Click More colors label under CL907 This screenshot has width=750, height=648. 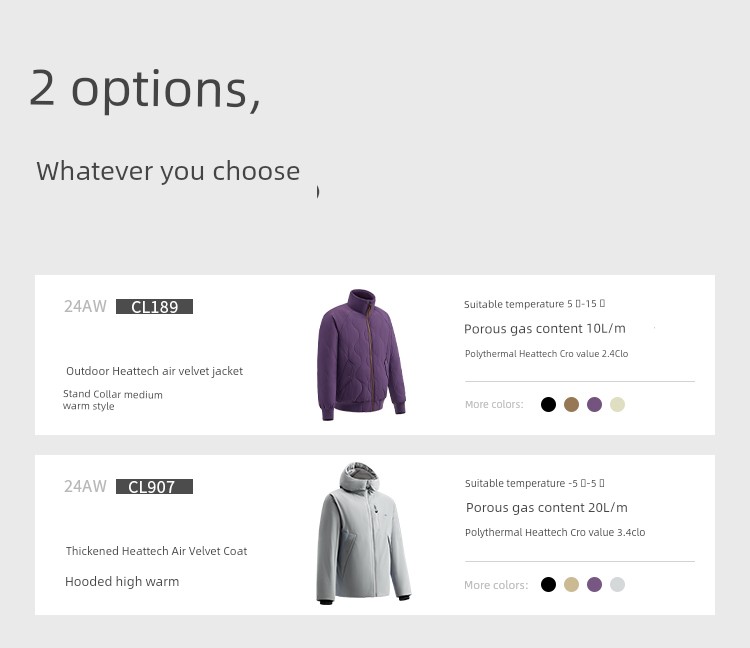(496, 585)
